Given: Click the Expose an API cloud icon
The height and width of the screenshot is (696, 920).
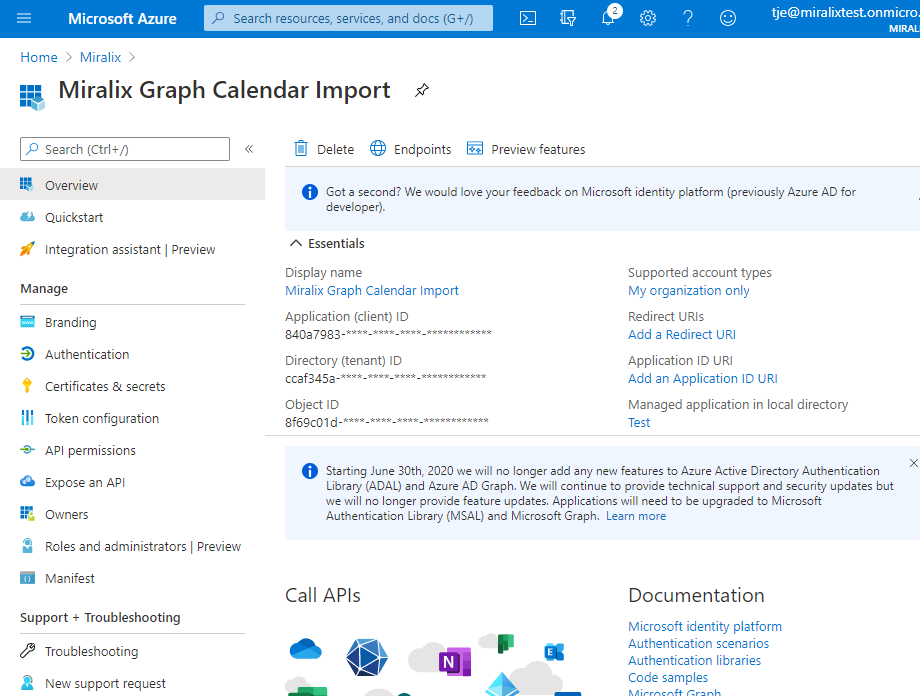Looking at the screenshot, I should (28, 481).
